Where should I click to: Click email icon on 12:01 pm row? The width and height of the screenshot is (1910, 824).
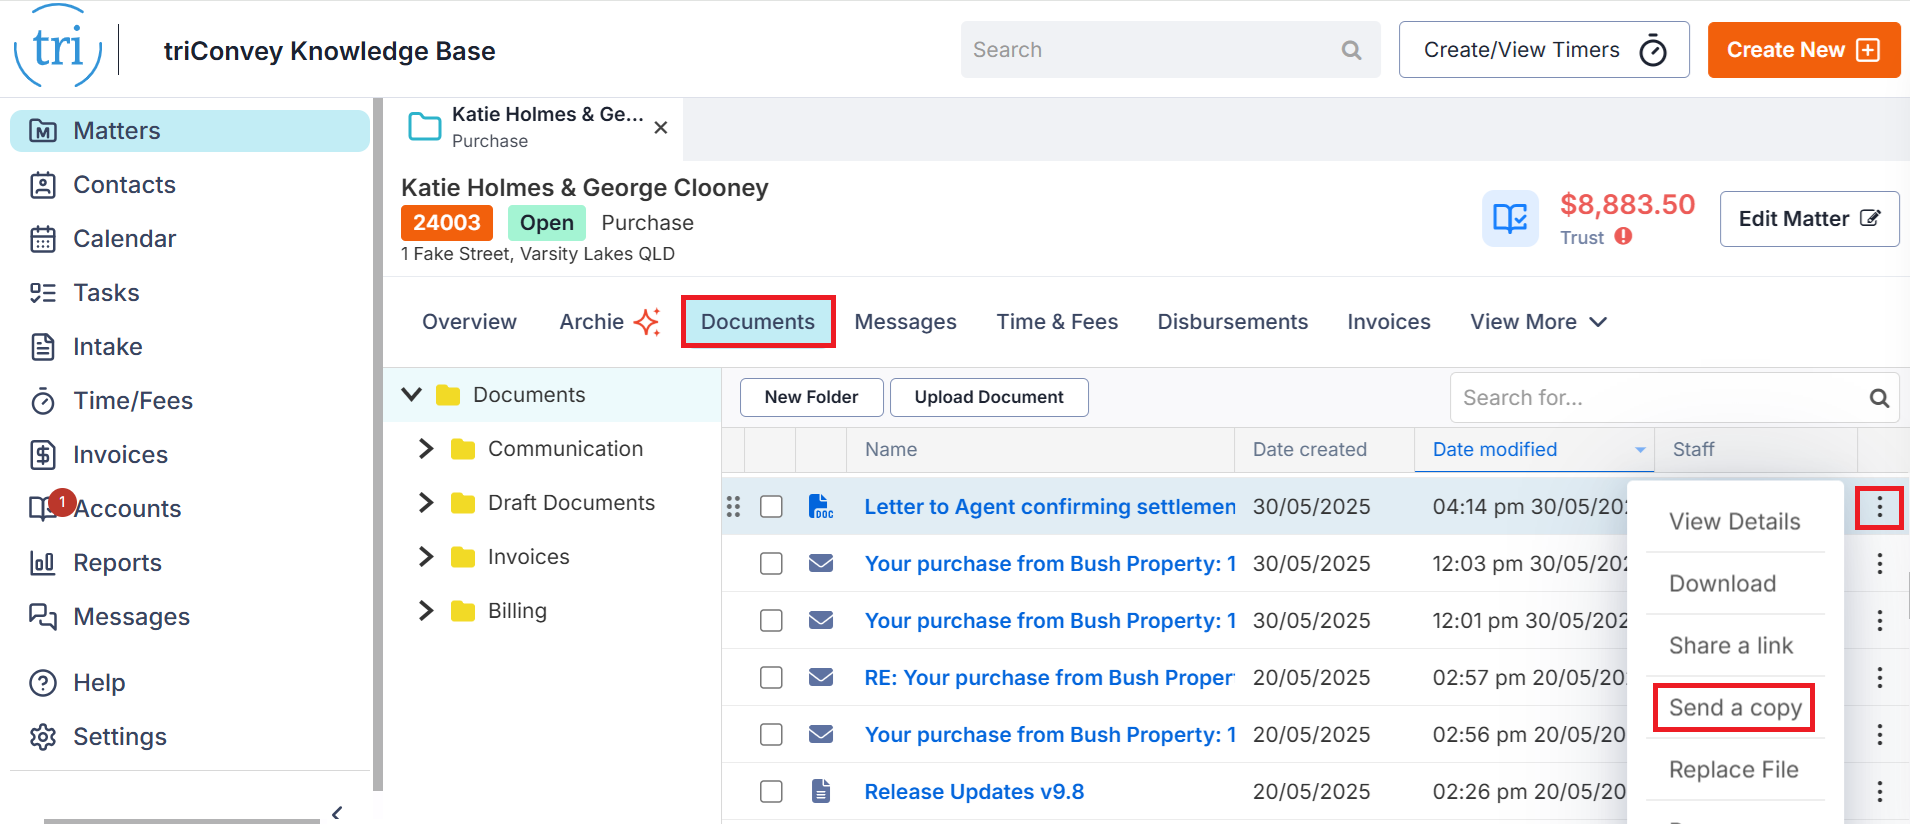click(821, 621)
